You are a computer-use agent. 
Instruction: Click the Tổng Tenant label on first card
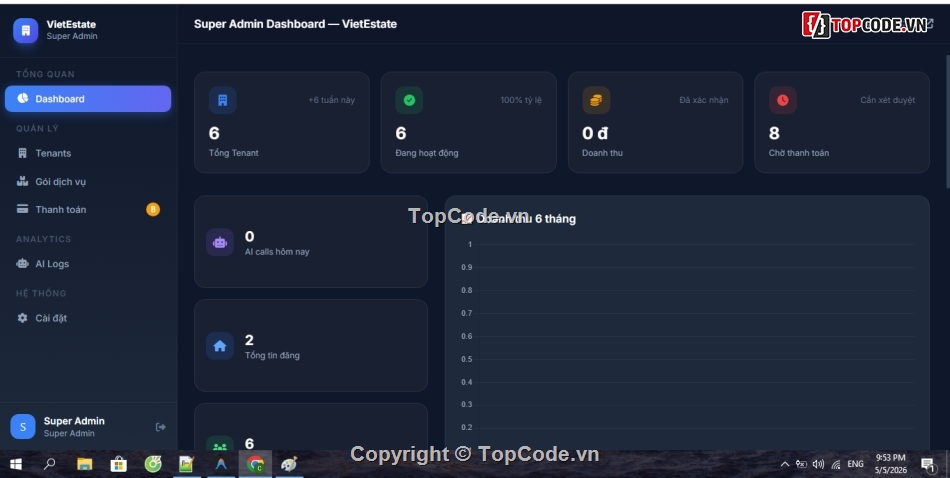point(234,153)
